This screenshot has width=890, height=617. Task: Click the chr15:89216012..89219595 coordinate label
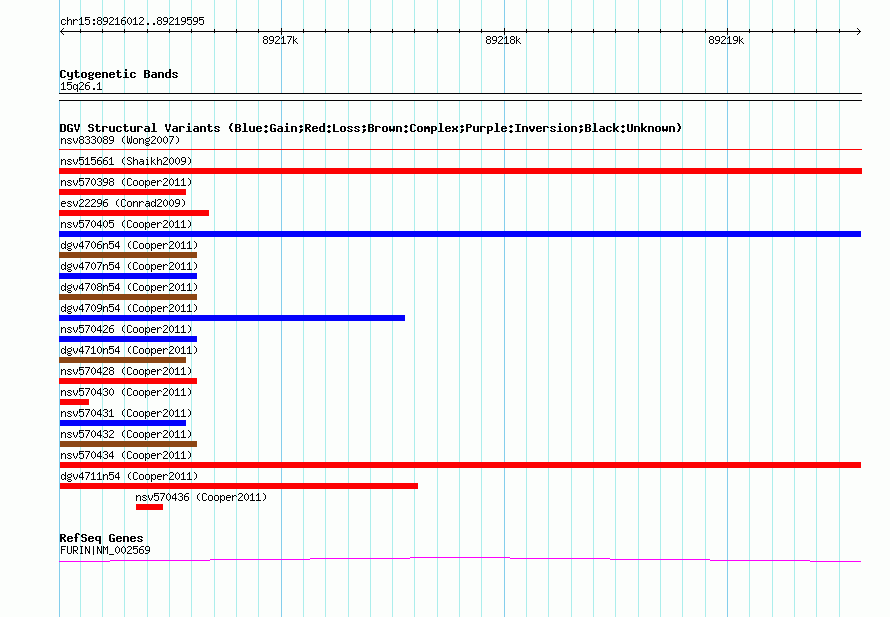tap(132, 21)
